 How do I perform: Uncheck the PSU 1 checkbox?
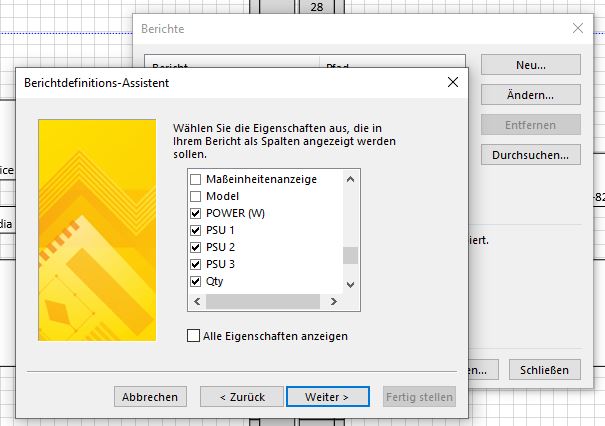click(x=196, y=231)
